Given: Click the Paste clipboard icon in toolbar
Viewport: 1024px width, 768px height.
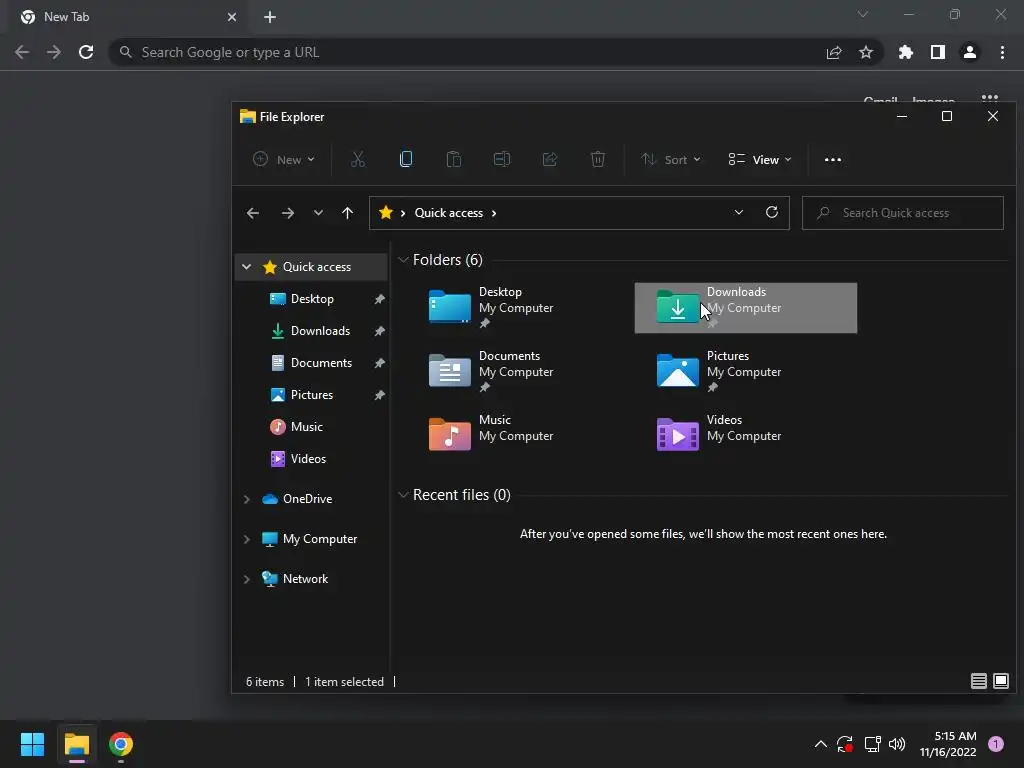Looking at the screenshot, I should point(454,159).
